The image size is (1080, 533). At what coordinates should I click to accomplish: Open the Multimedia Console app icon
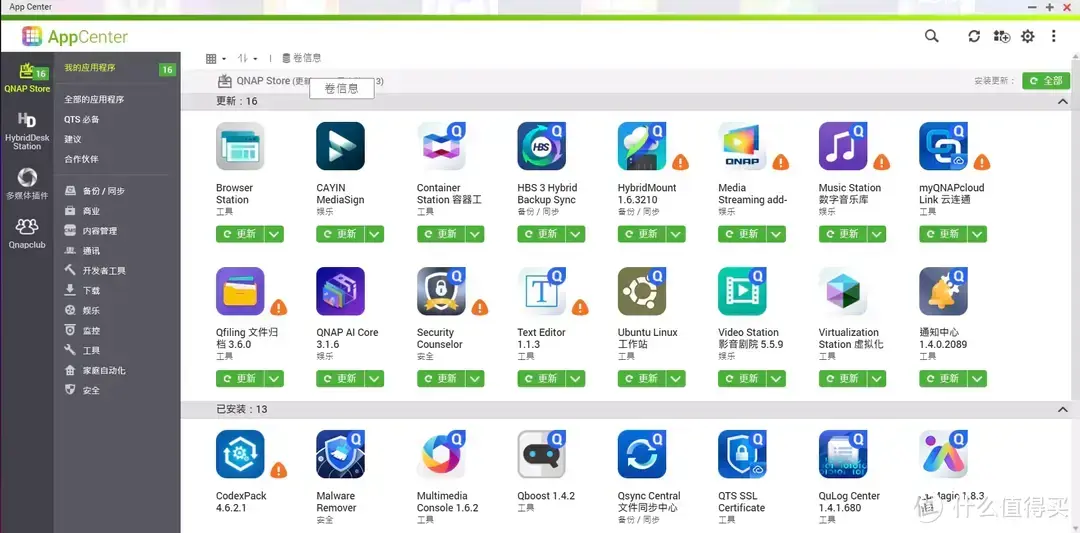[x=442, y=454]
